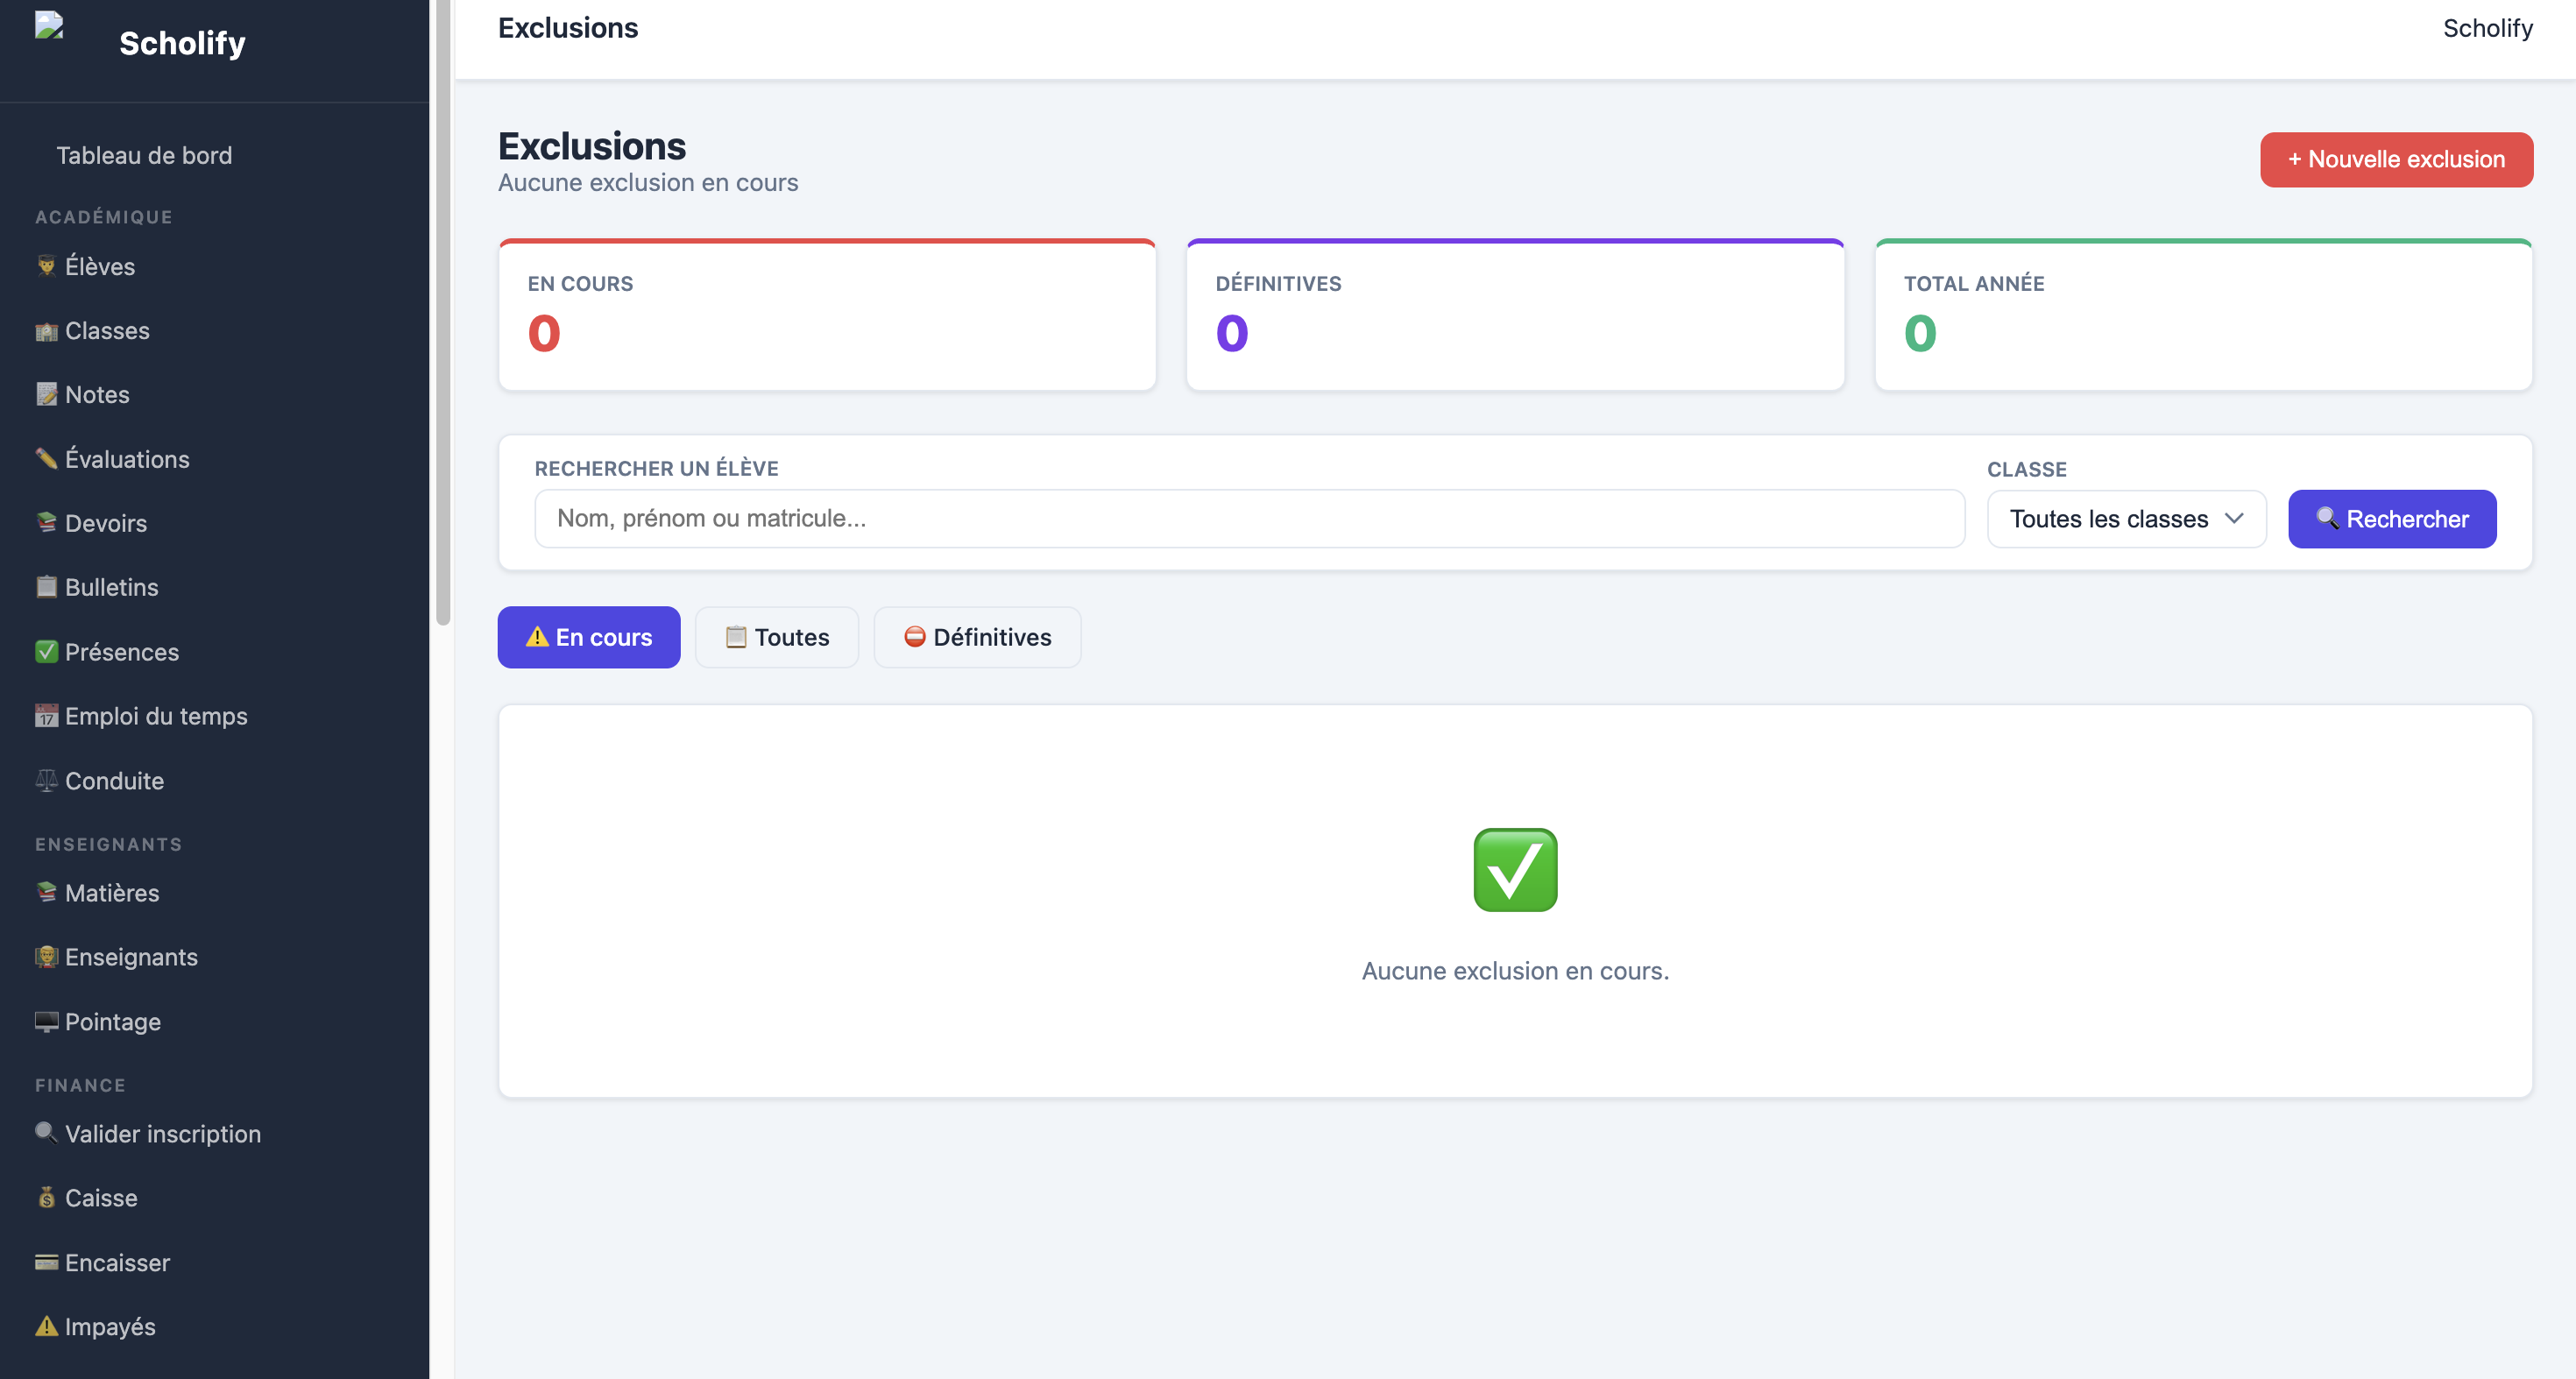Click the Élèves student icon in sidebar
This screenshot has width=2576, height=1379.
point(46,266)
